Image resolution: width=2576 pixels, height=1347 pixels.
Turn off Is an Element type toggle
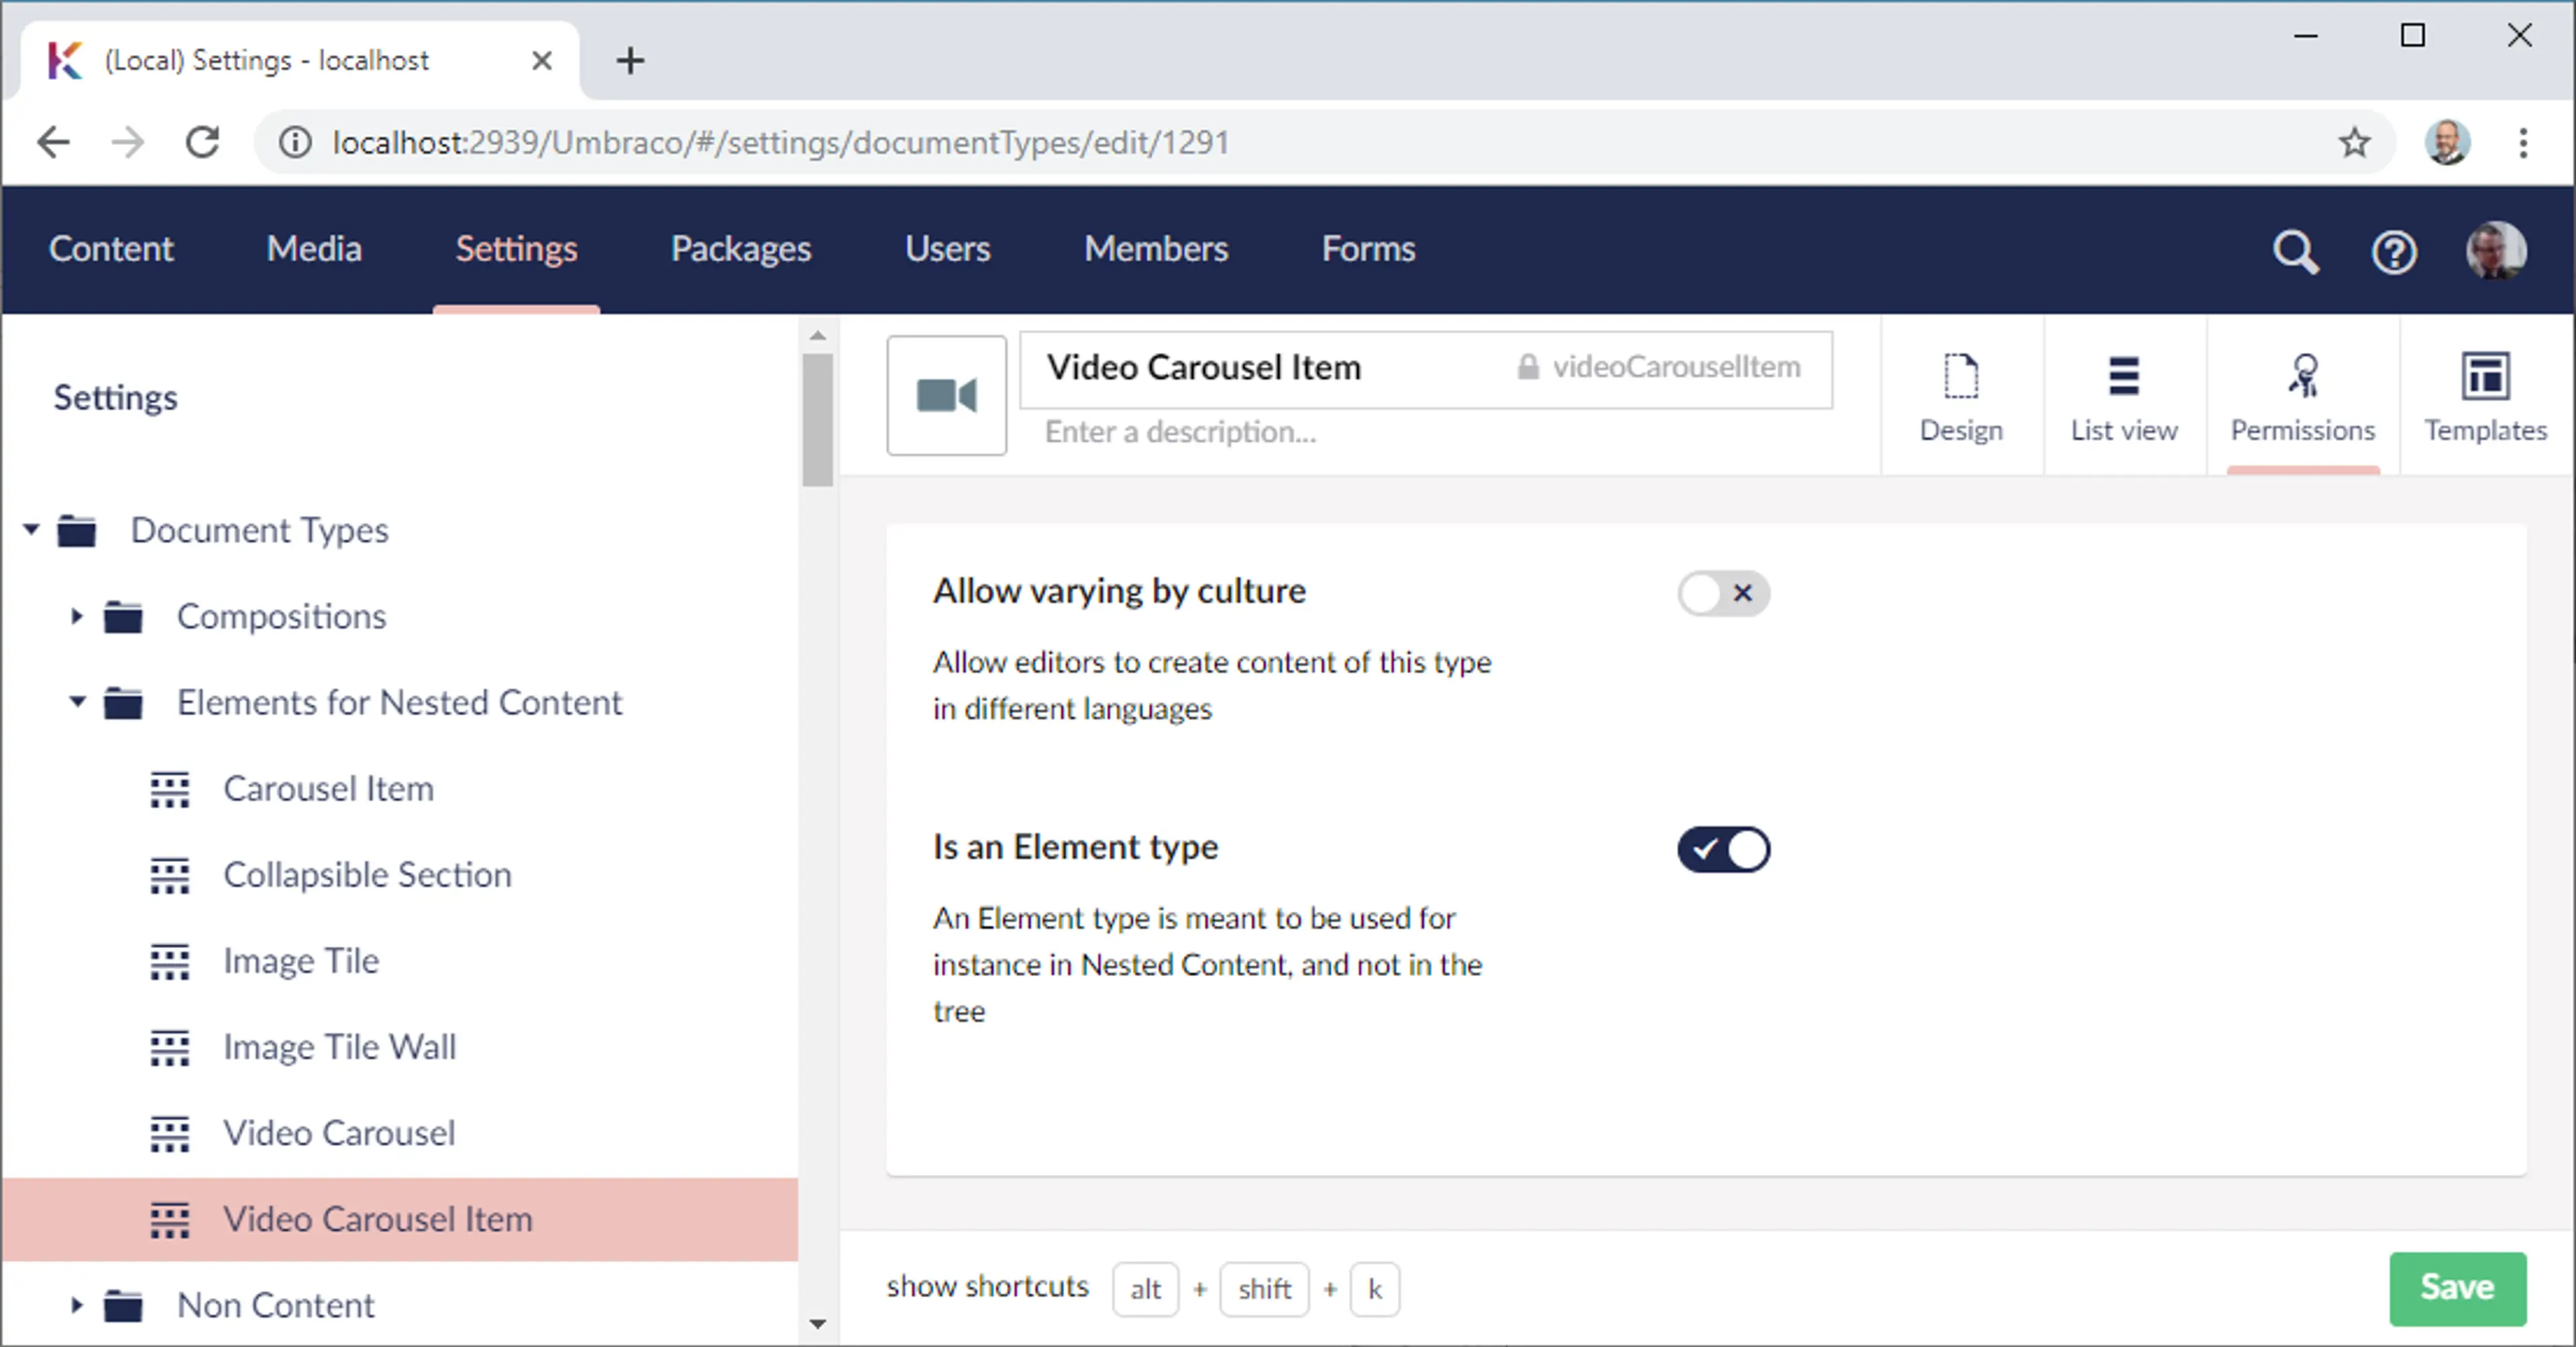(x=1722, y=849)
